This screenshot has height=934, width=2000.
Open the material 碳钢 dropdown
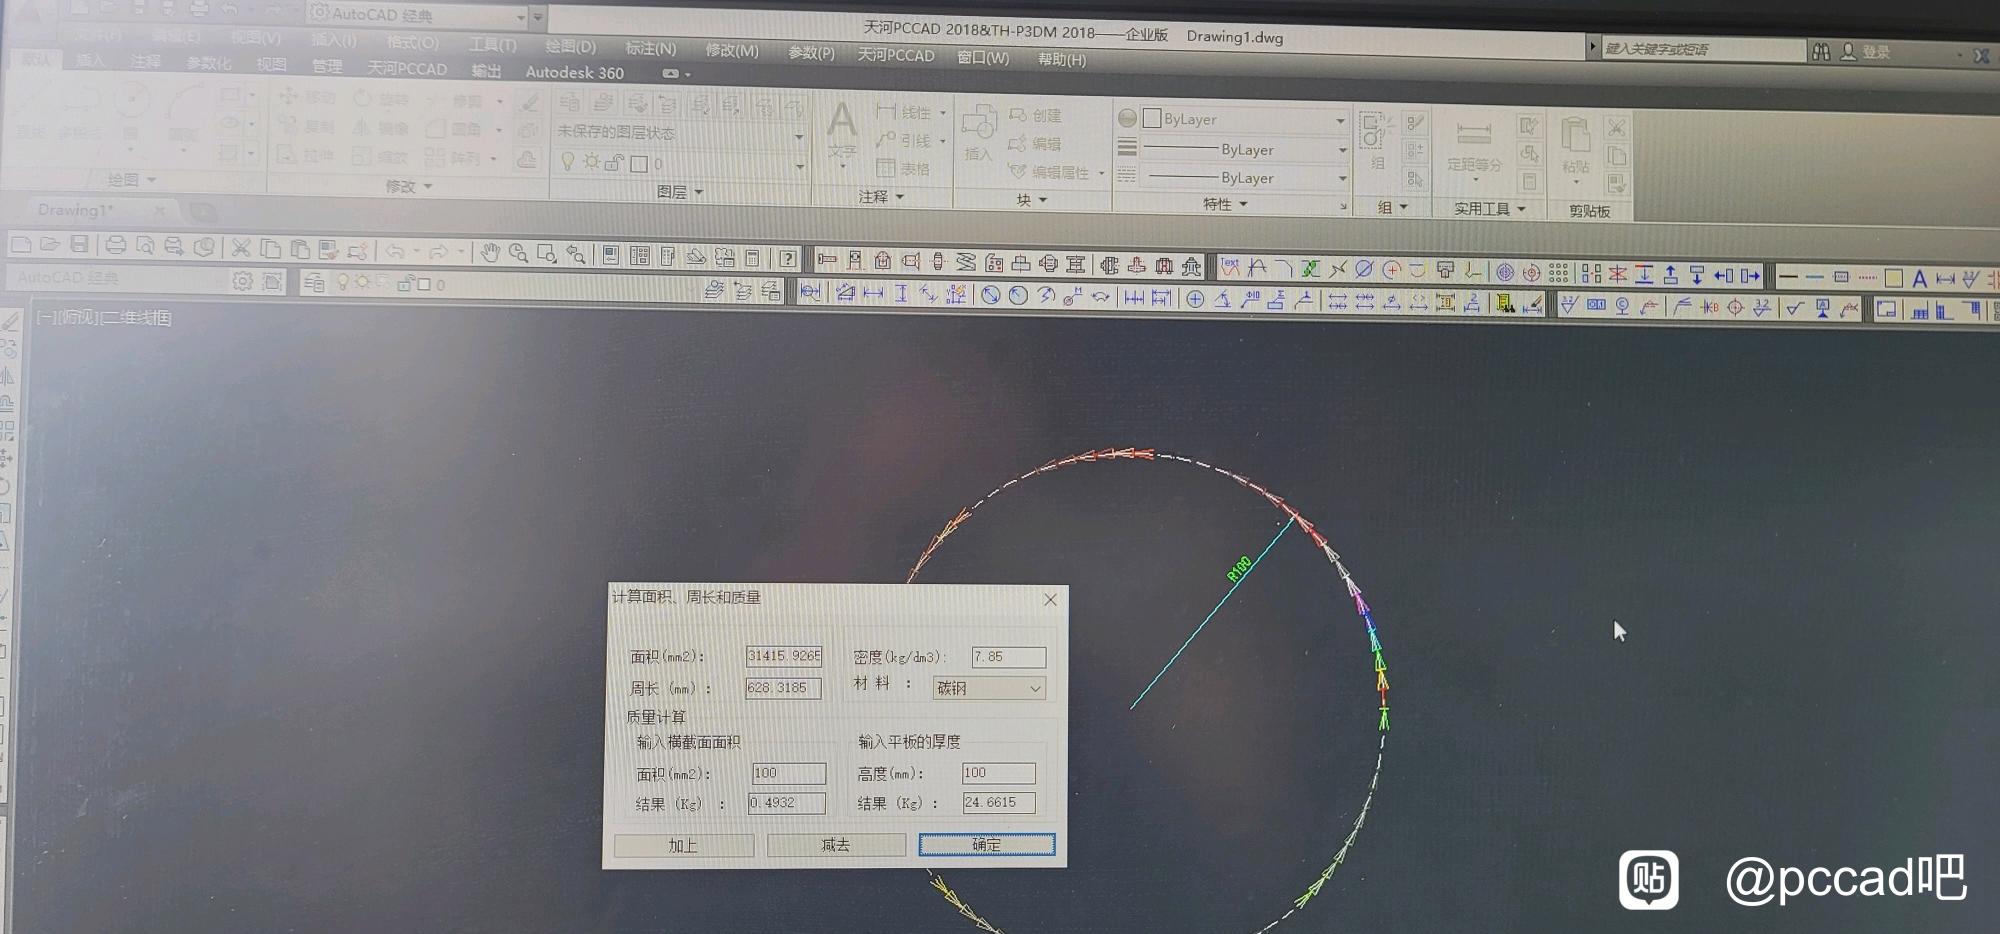(990, 688)
